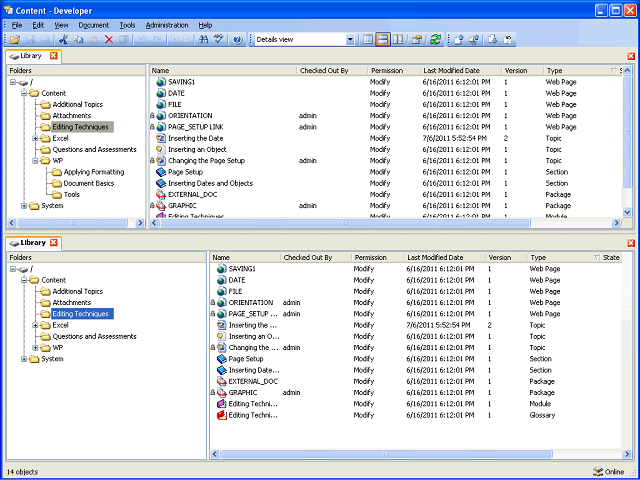Image resolution: width=640 pixels, height=480 pixels.
Task: Sort by Checked Out By column, lower list
Action: tap(316, 258)
